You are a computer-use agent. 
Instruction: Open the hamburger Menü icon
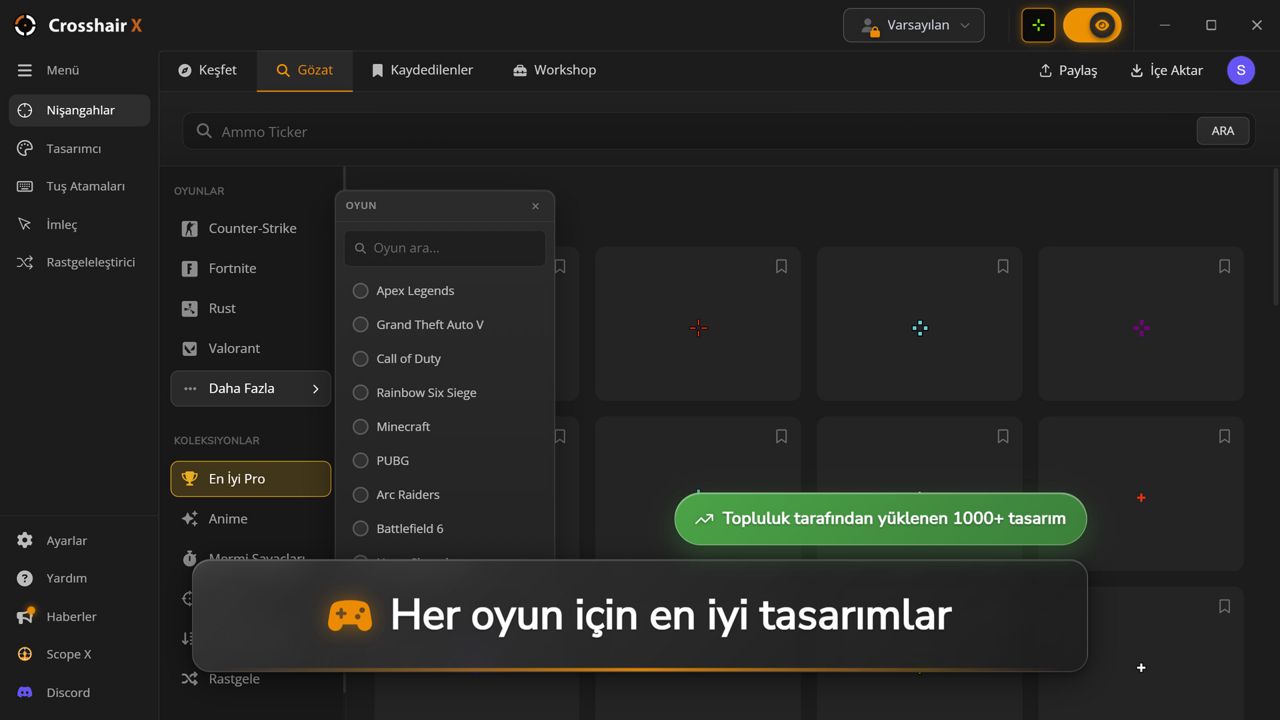tap(25, 70)
